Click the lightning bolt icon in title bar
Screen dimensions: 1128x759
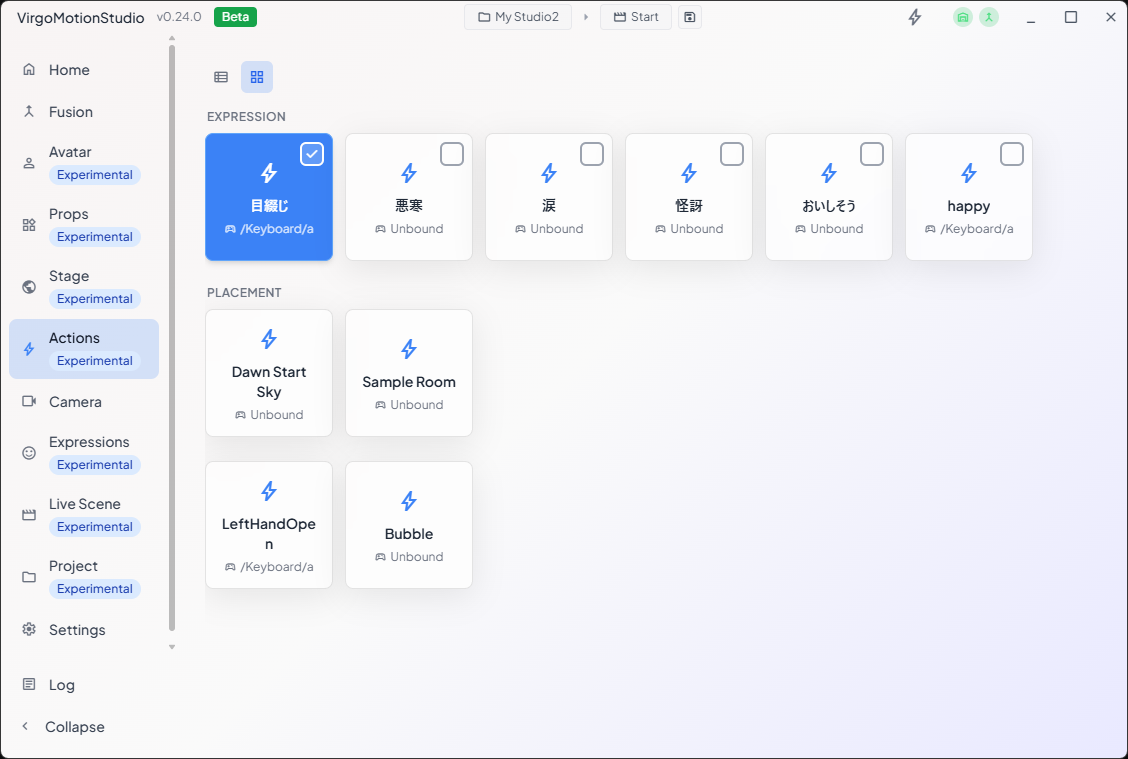[x=914, y=17]
